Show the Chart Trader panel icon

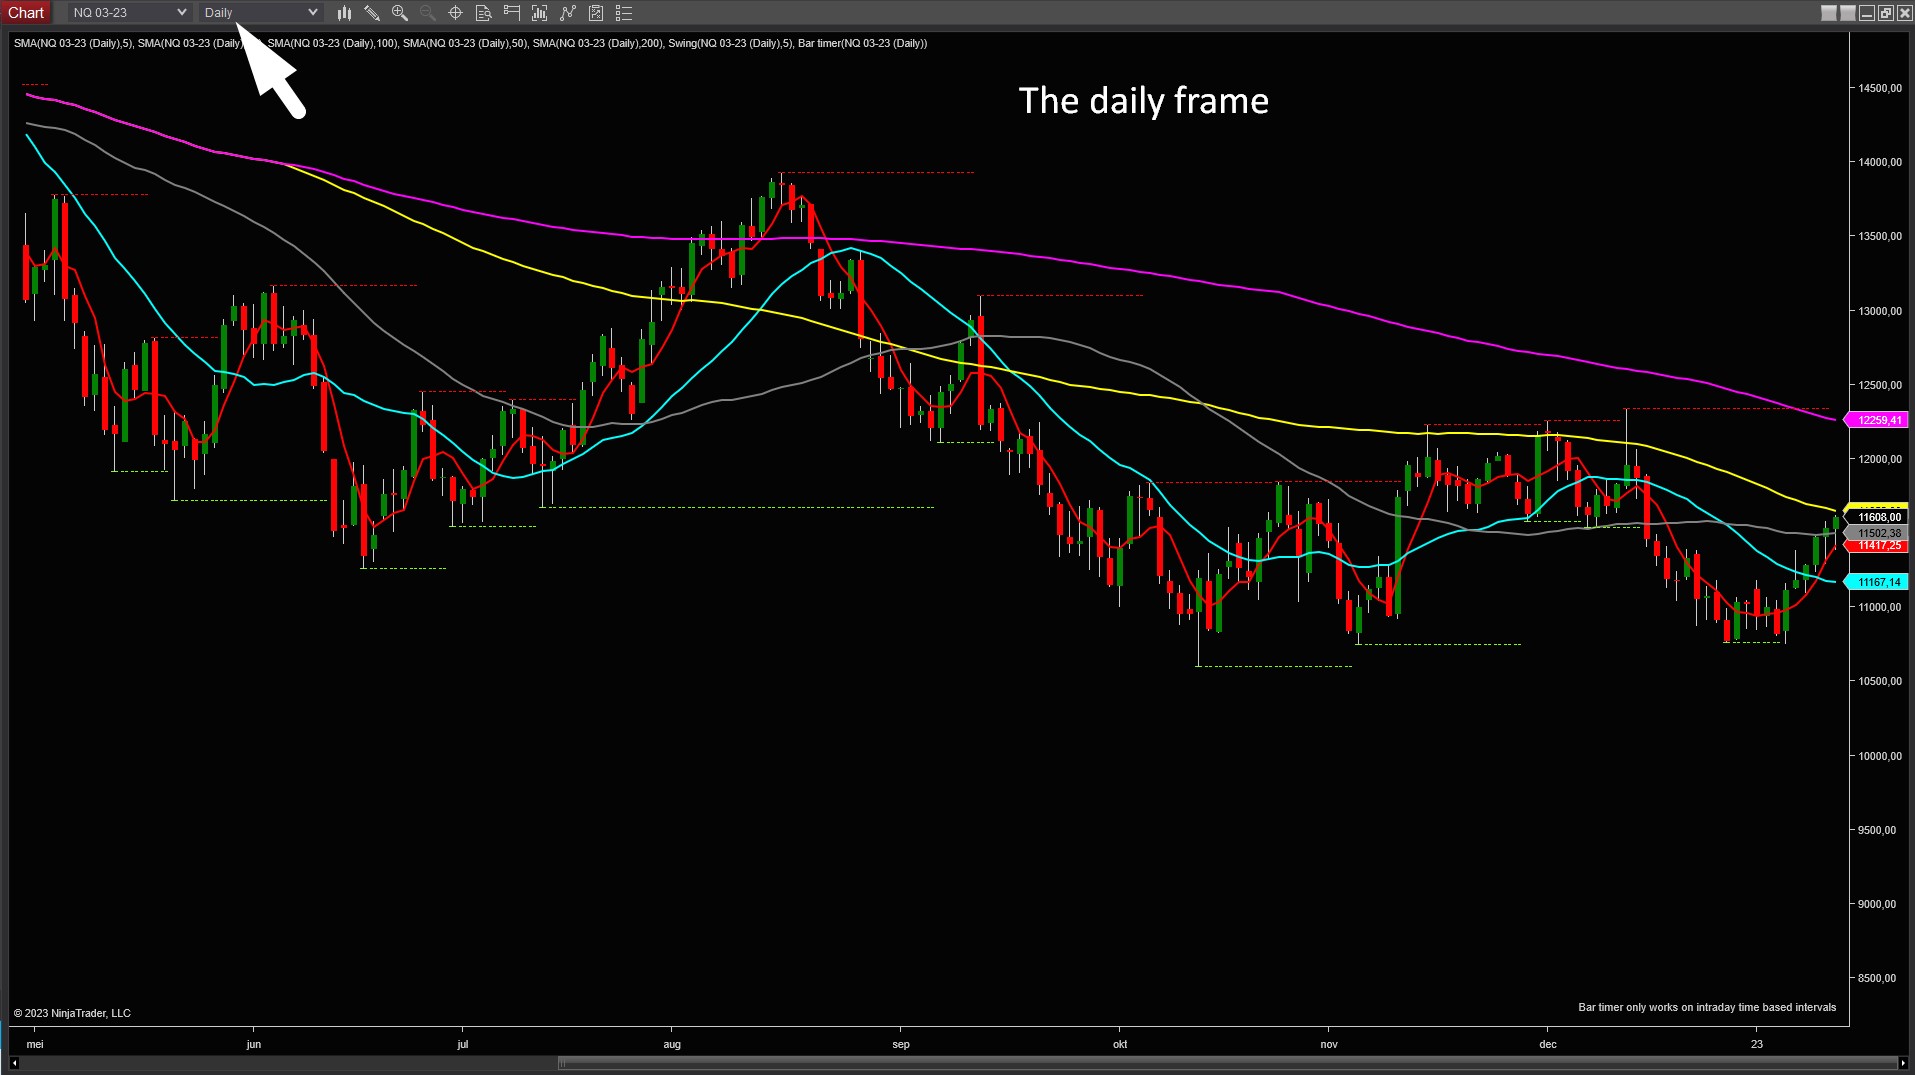click(x=511, y=13)
